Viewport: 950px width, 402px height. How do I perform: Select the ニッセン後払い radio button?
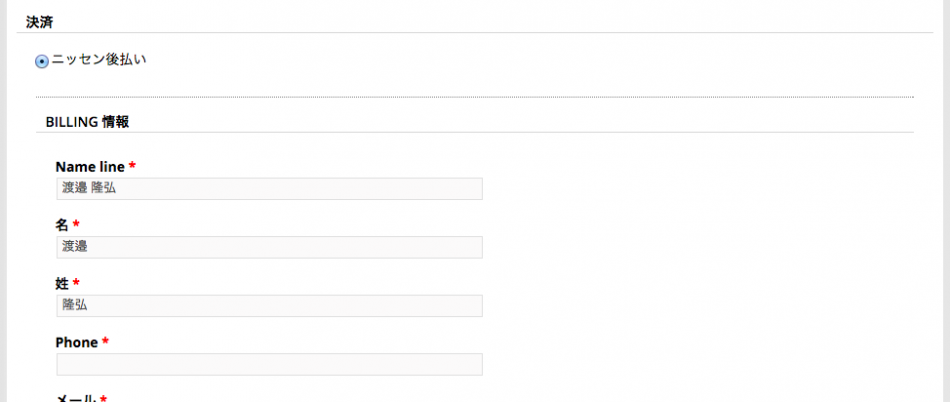point(42,61)
